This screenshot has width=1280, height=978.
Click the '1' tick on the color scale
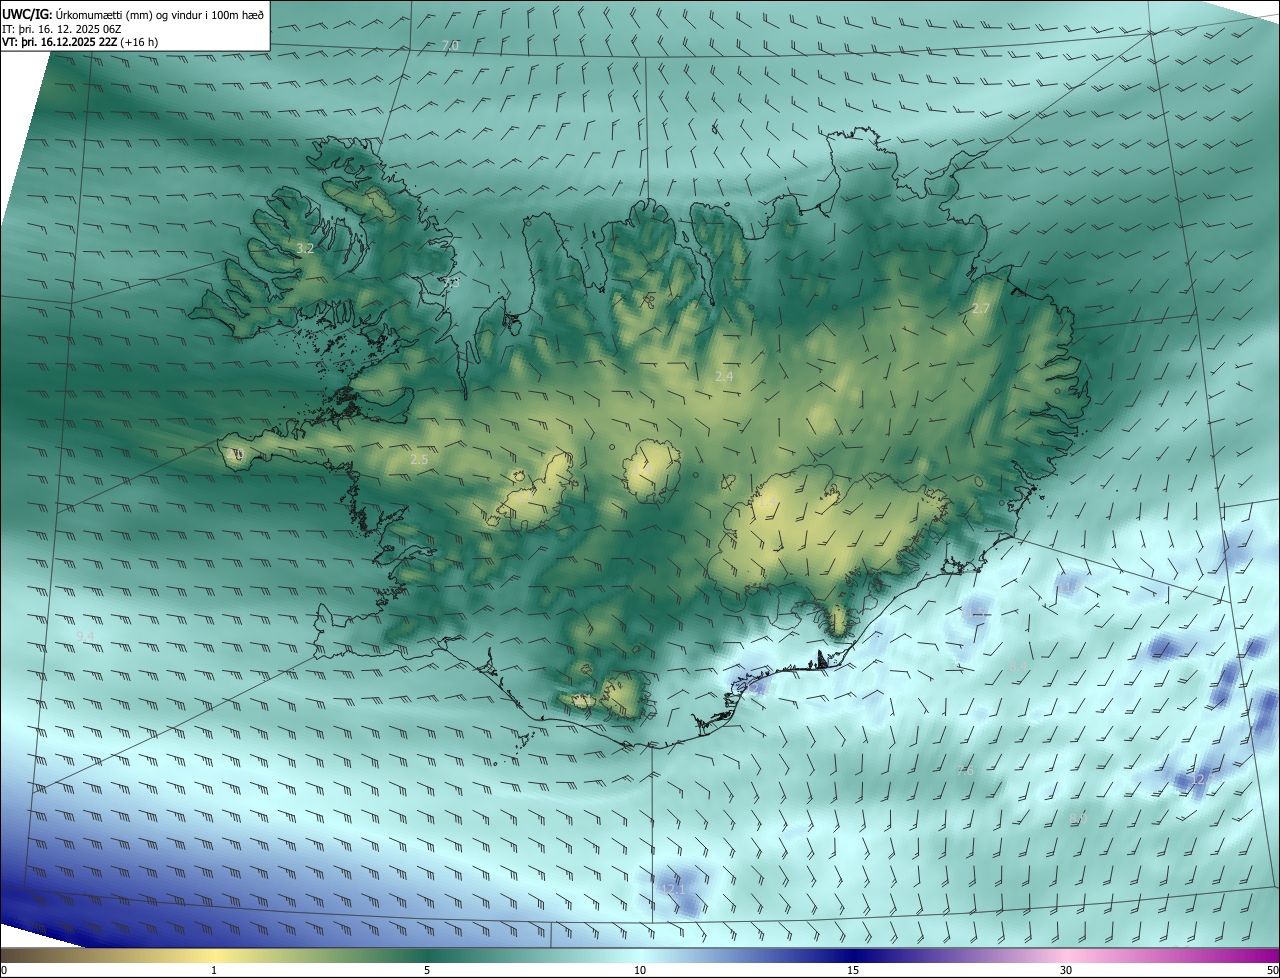214,970
